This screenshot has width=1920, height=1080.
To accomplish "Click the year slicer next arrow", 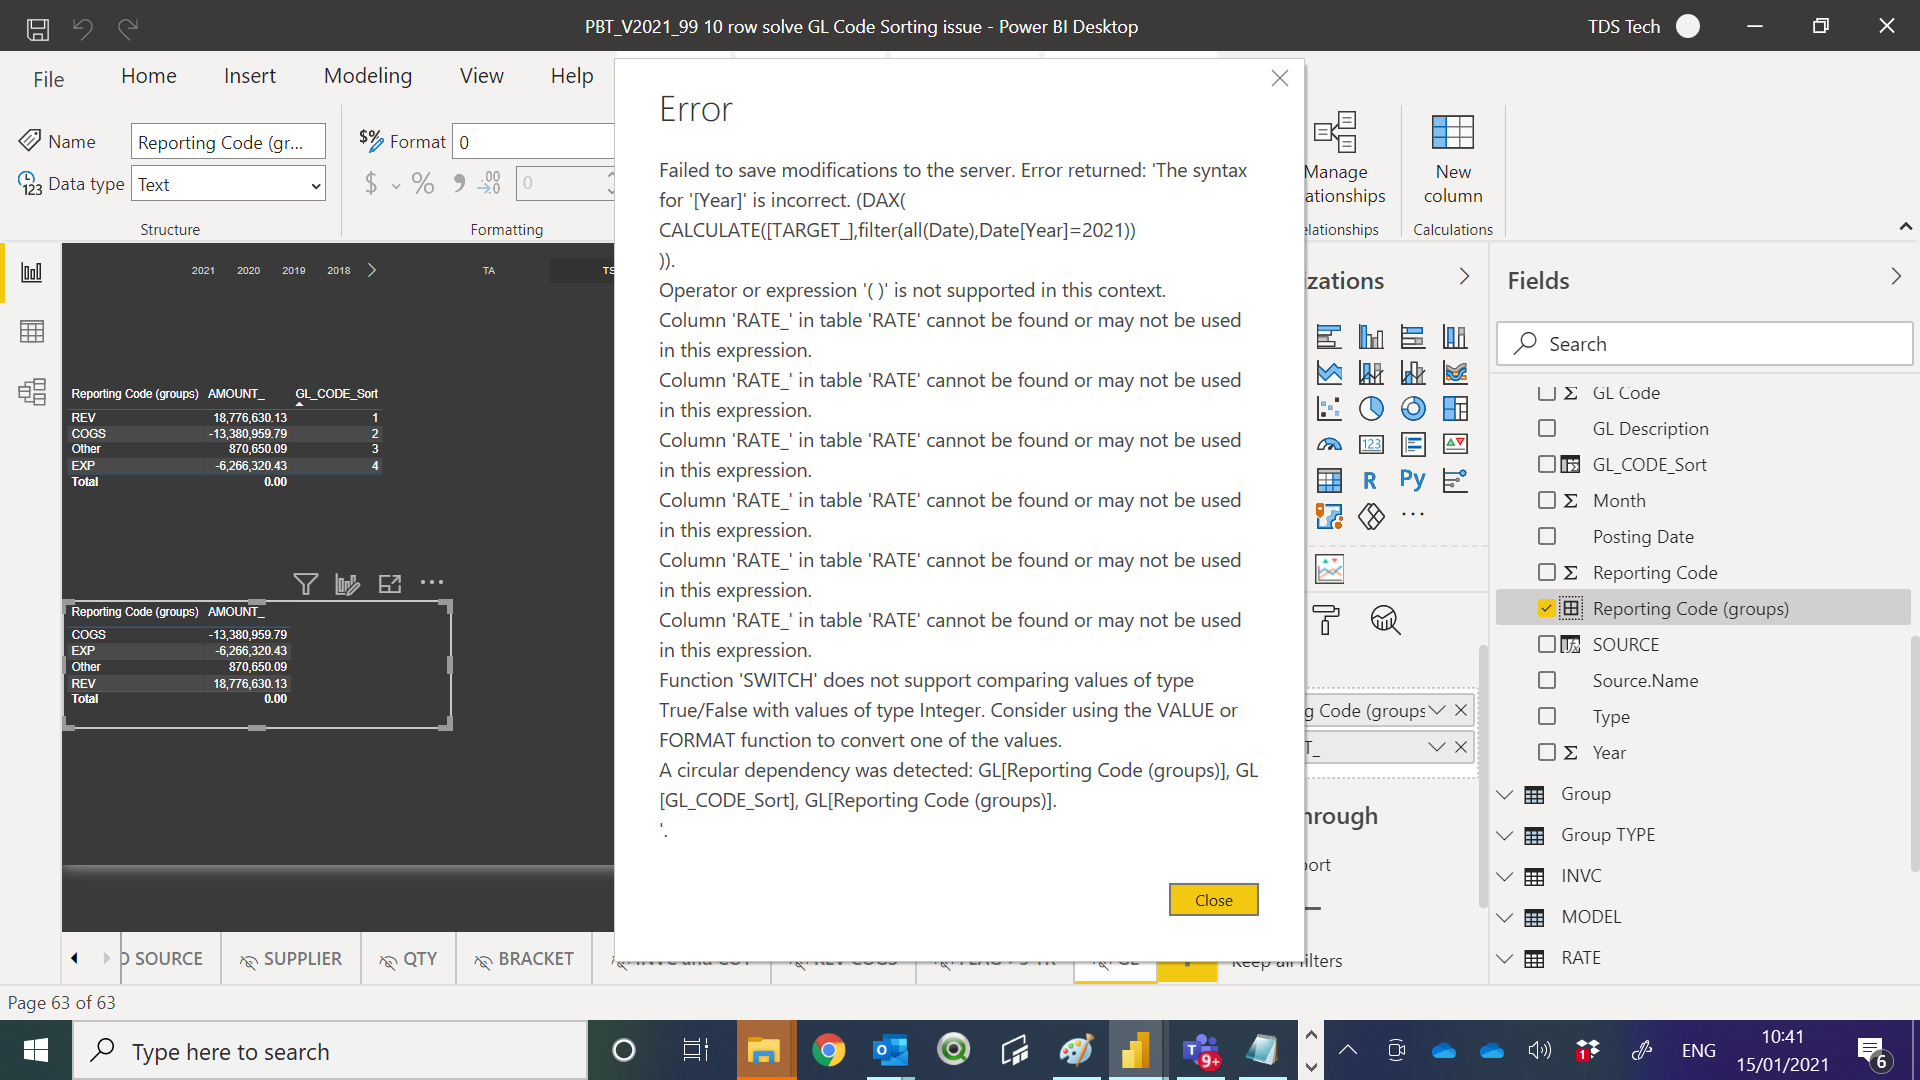I will [x=372, y=270].
